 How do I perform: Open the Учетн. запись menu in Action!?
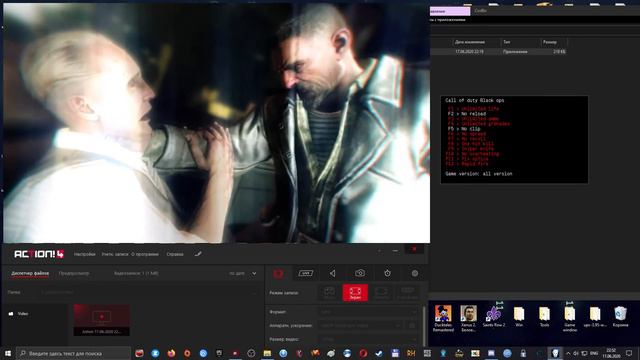115,254
